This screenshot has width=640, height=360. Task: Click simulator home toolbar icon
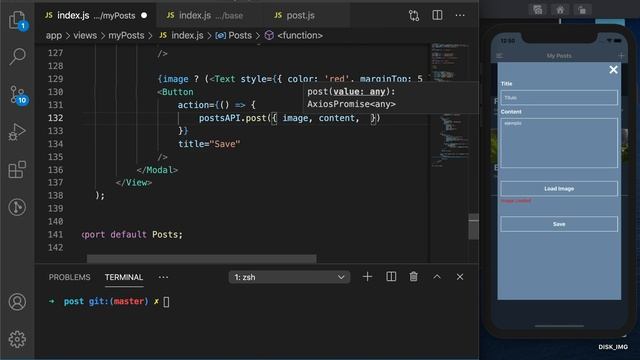click(560, 10)
